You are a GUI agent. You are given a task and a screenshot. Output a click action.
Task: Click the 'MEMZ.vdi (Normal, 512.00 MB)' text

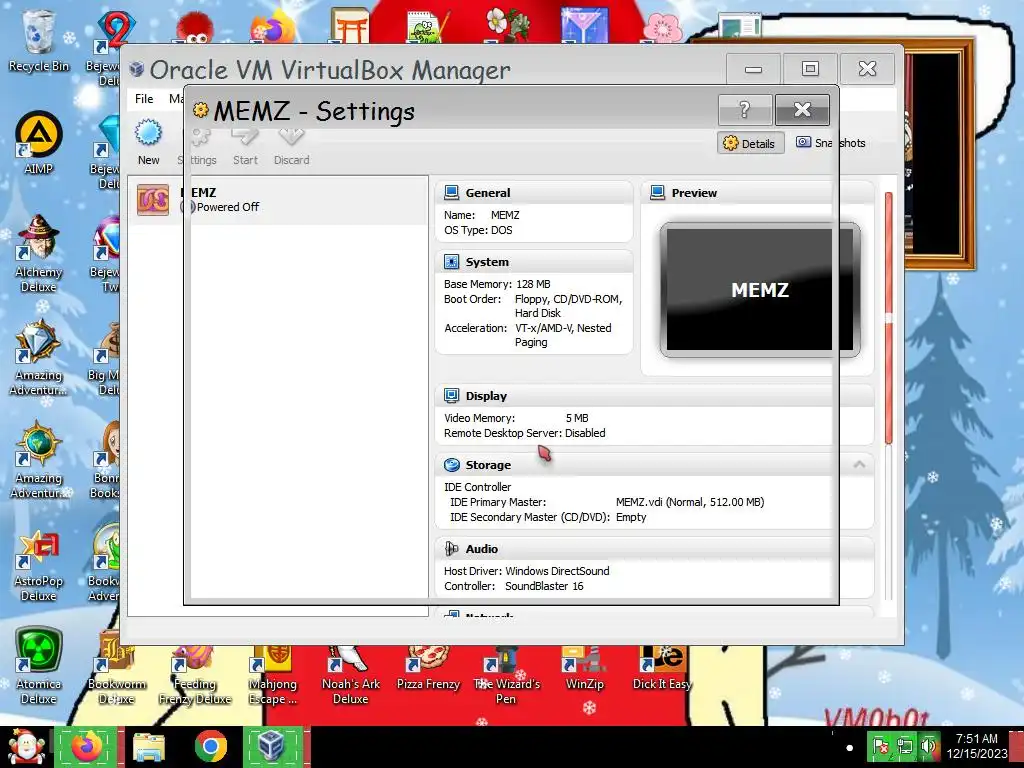[x=690, y=502]
